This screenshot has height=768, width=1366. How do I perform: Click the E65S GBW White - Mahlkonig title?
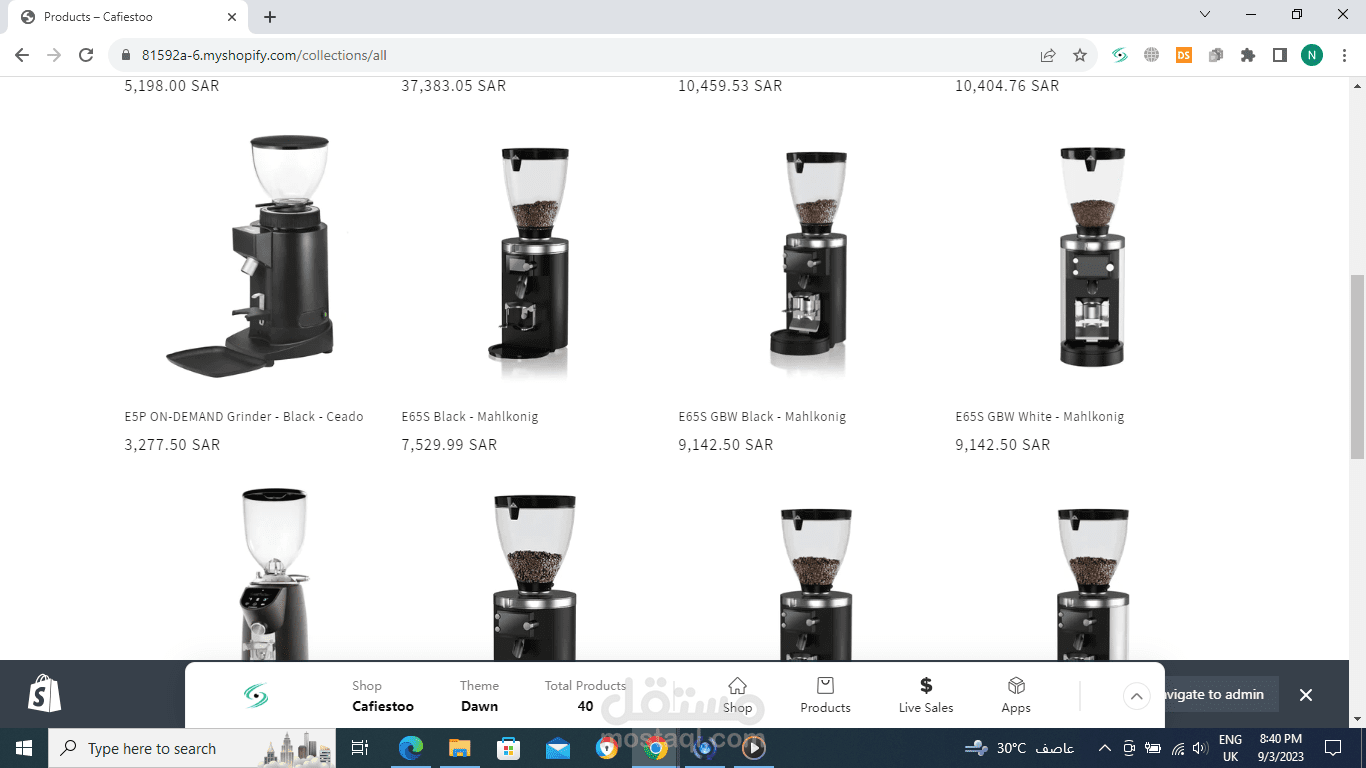tap(1040, 416)
